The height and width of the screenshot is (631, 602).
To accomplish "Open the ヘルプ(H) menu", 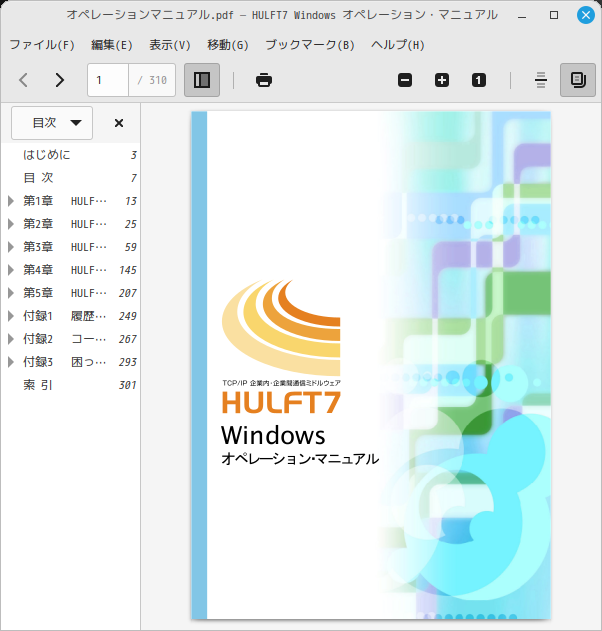I will pyautogui.click(x=398, y=45).
